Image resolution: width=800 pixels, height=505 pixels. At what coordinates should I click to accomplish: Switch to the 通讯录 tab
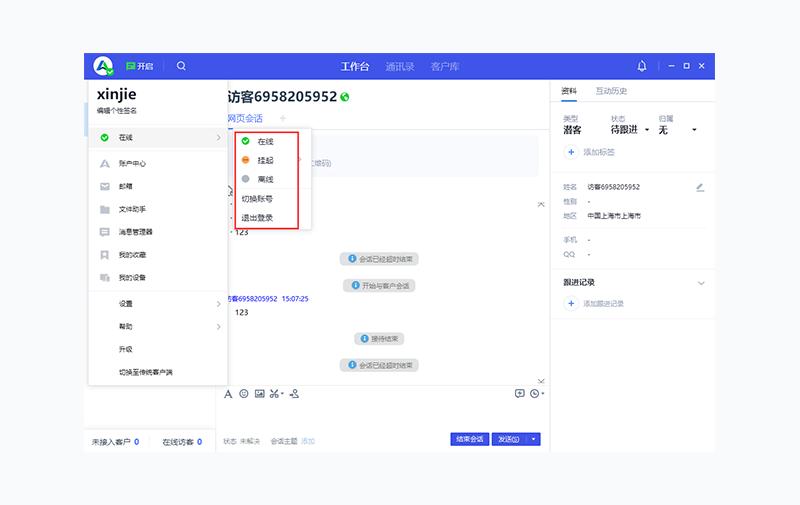(x=399, y=66)
